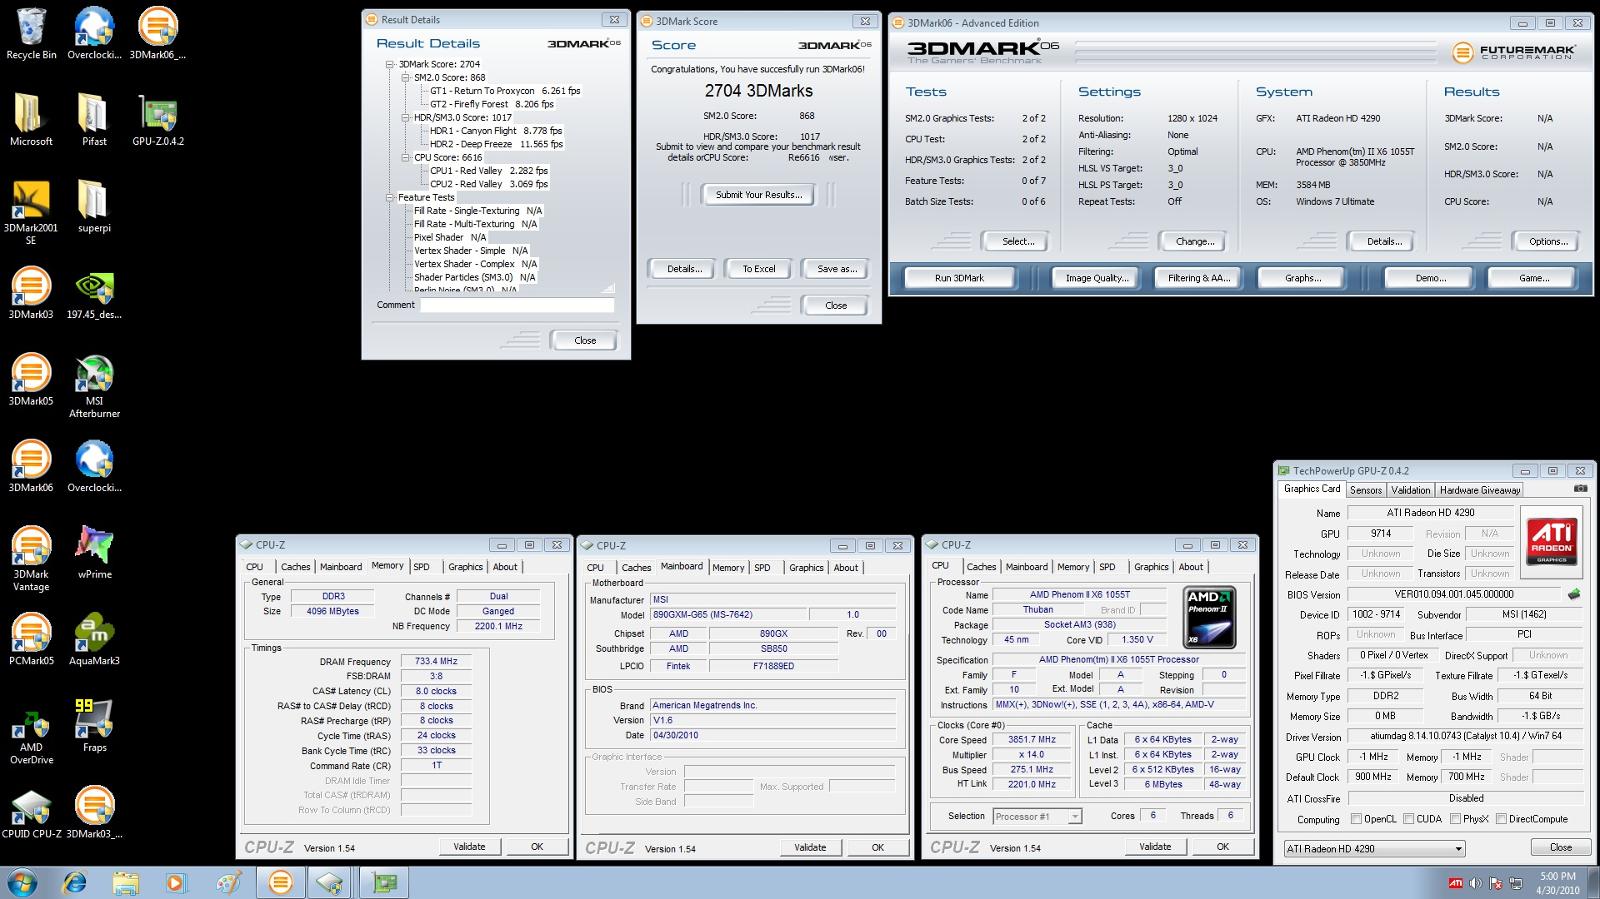Click Submit Your Results in the 3DMark Score window
This screenshot has width=1600, height=899.
(759, 195)
